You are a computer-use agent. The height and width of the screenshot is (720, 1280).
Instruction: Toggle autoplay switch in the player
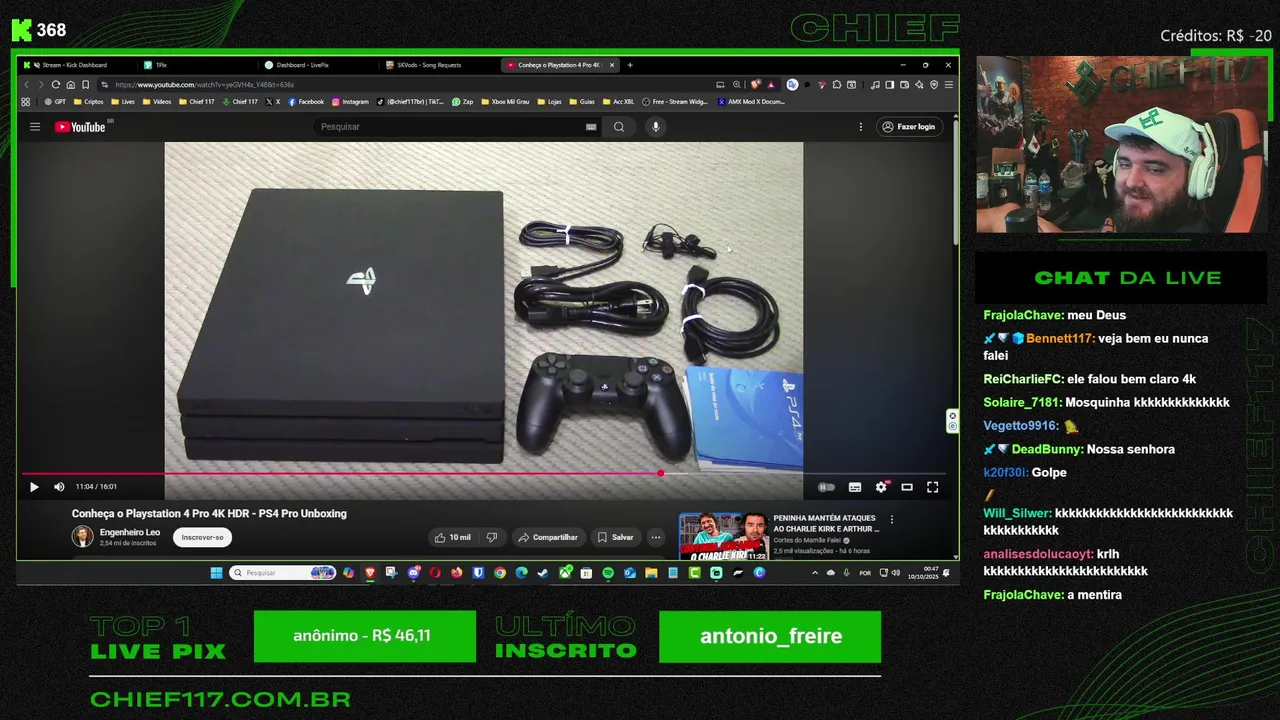[x=826, y=487]
